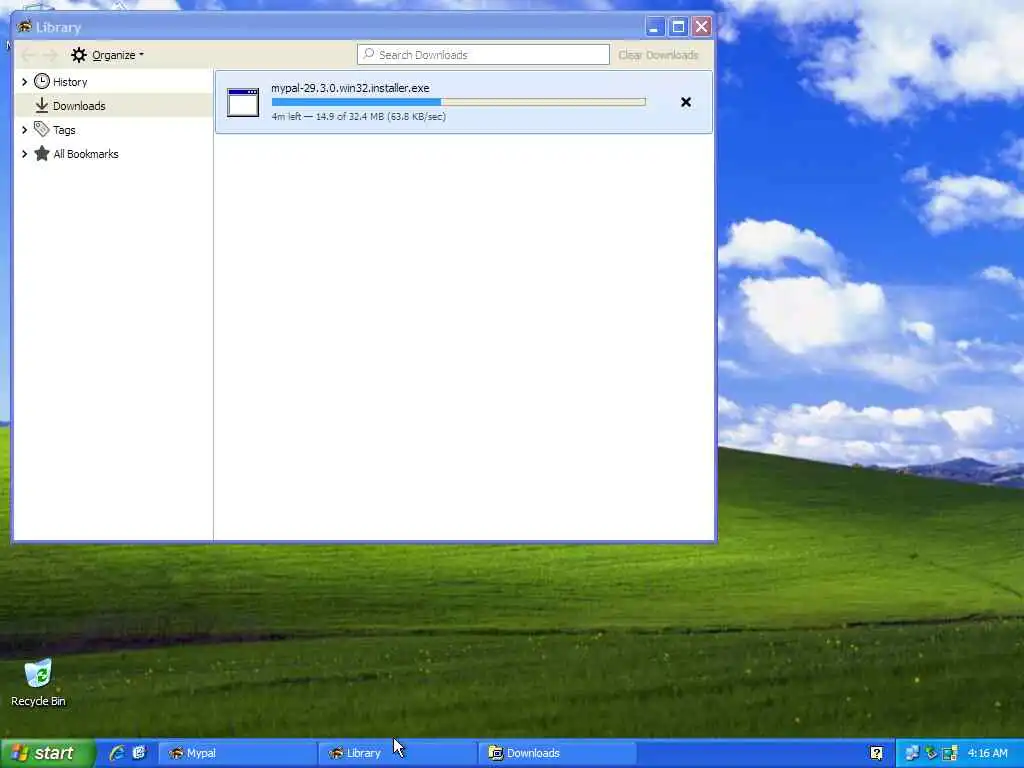Expand the All Bookmarks node
Screen dimensions: 1024x768
tap(24, 154)
